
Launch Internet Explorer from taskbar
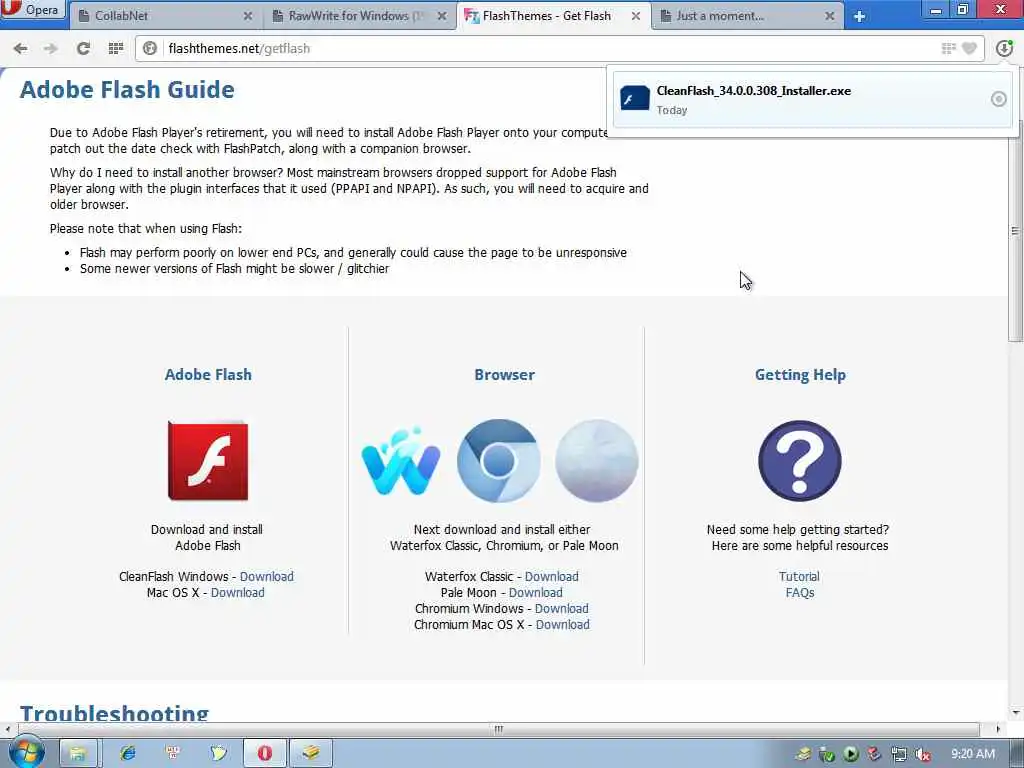click(x=128, y=753)
